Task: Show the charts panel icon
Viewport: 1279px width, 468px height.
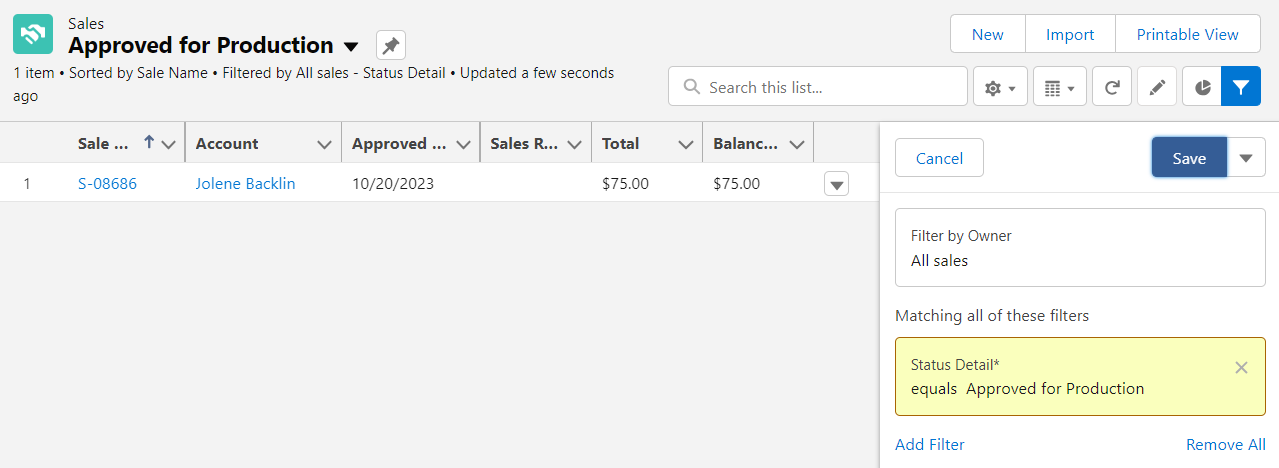Action: tap(1202, 88)
